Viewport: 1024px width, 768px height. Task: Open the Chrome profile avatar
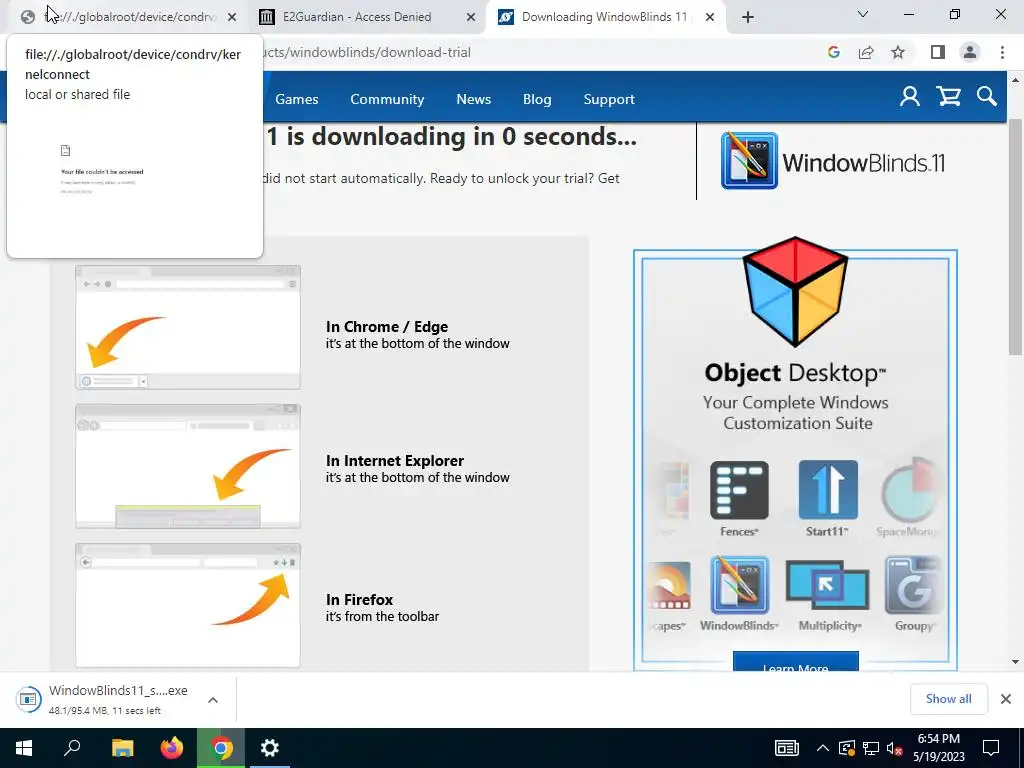970,52
